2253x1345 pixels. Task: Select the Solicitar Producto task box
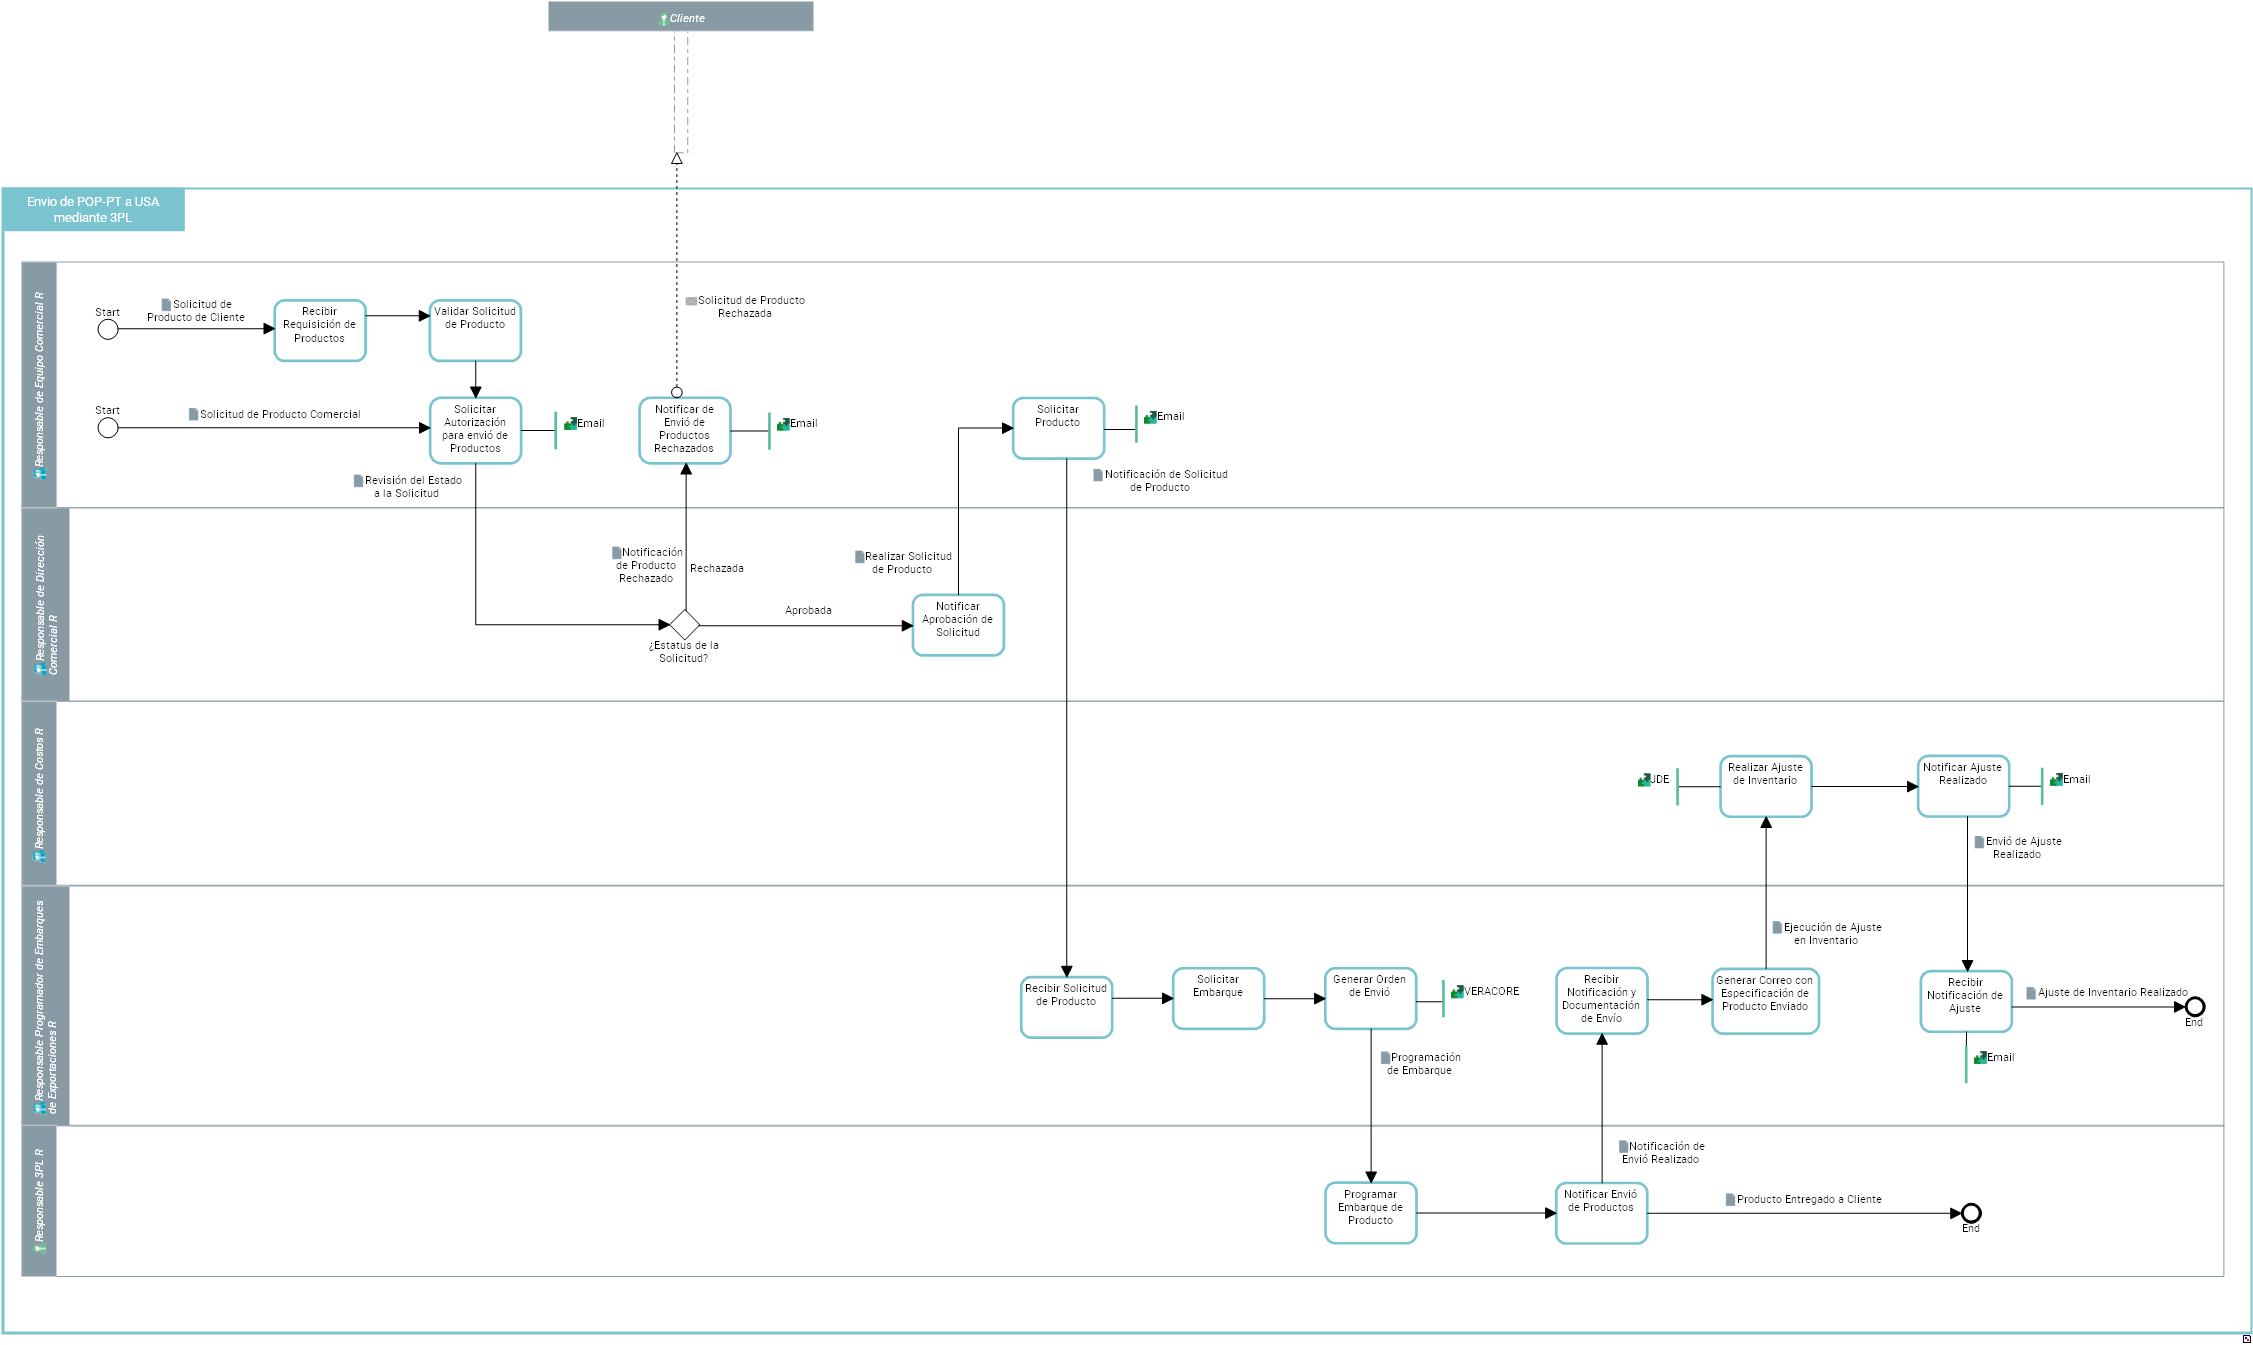tap(1058, 428)
